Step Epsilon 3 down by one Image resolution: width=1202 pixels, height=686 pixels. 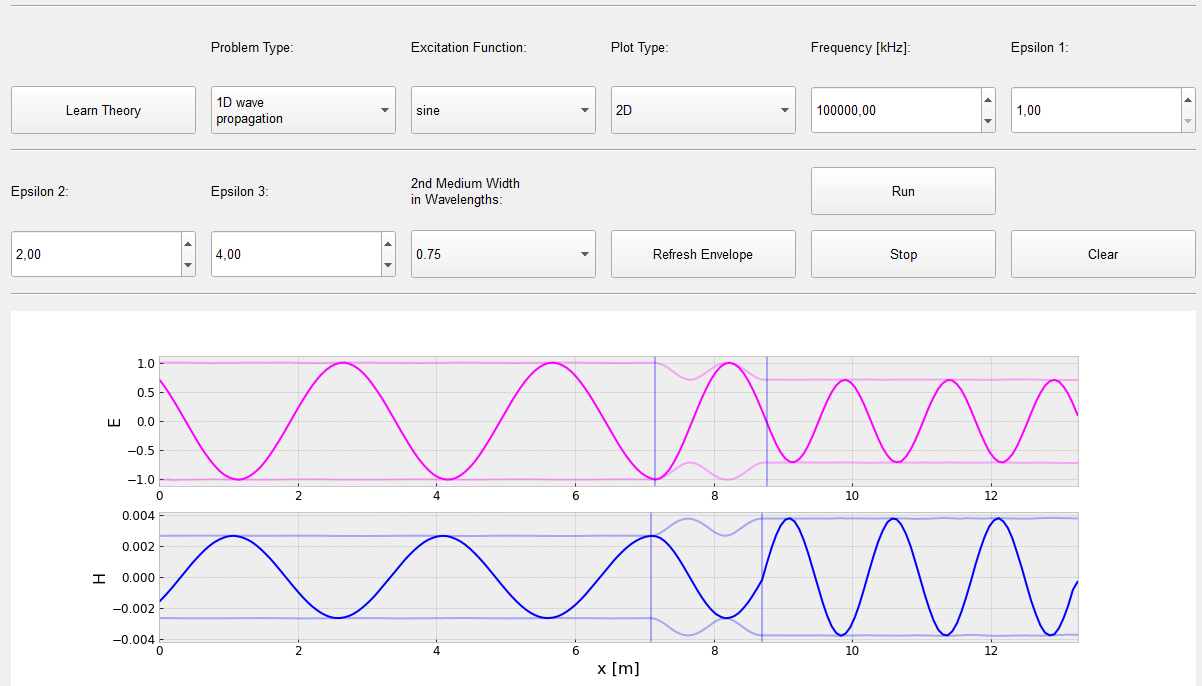coord(388,265)
